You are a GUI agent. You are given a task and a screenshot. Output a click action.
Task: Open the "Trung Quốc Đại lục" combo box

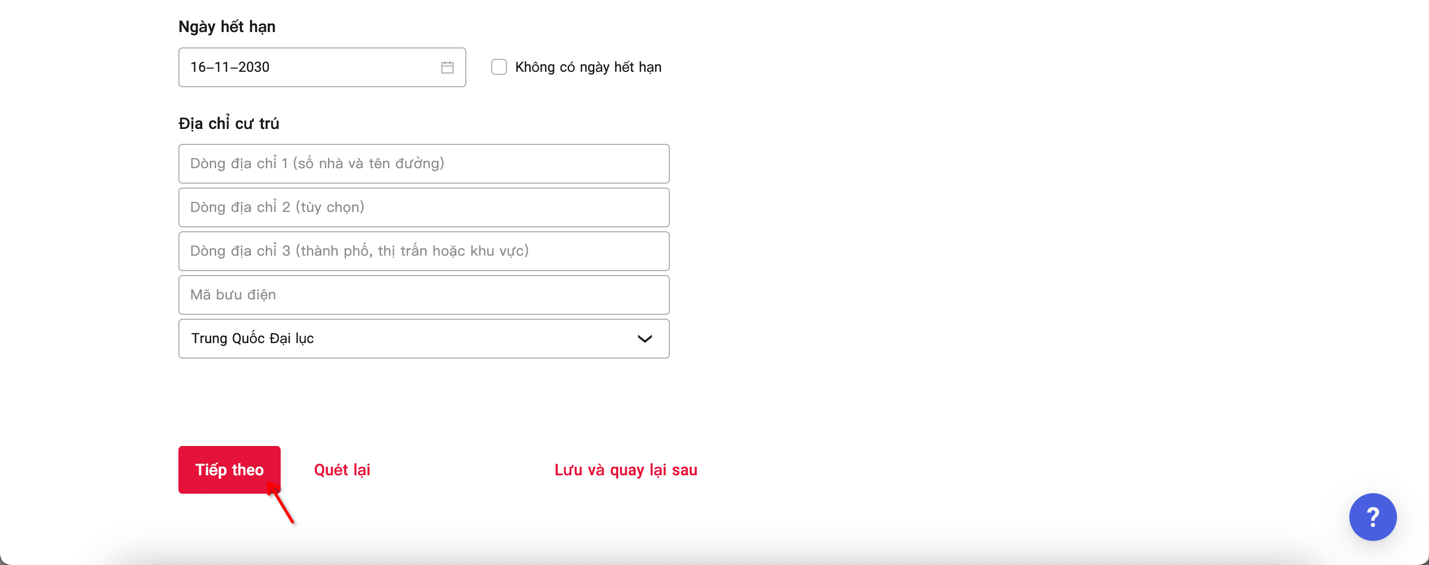coord(400,339)
